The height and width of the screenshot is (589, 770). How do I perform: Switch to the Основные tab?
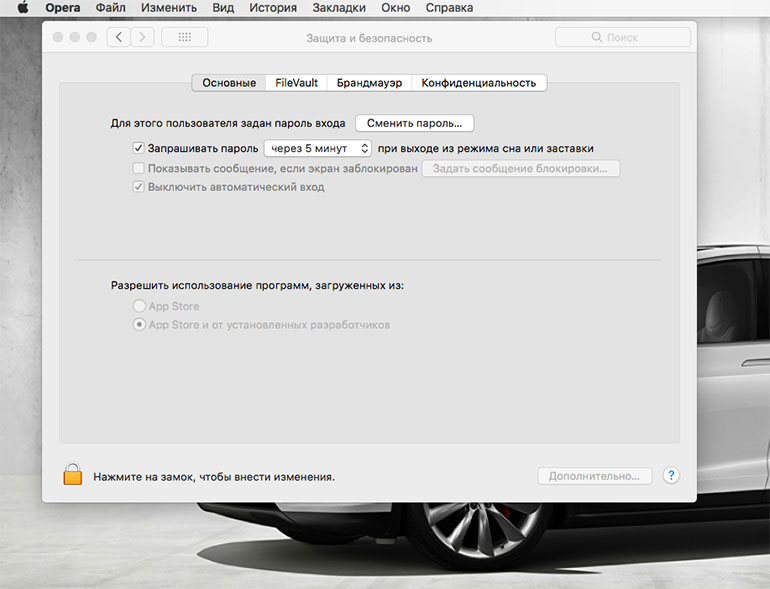pos(229,83)
